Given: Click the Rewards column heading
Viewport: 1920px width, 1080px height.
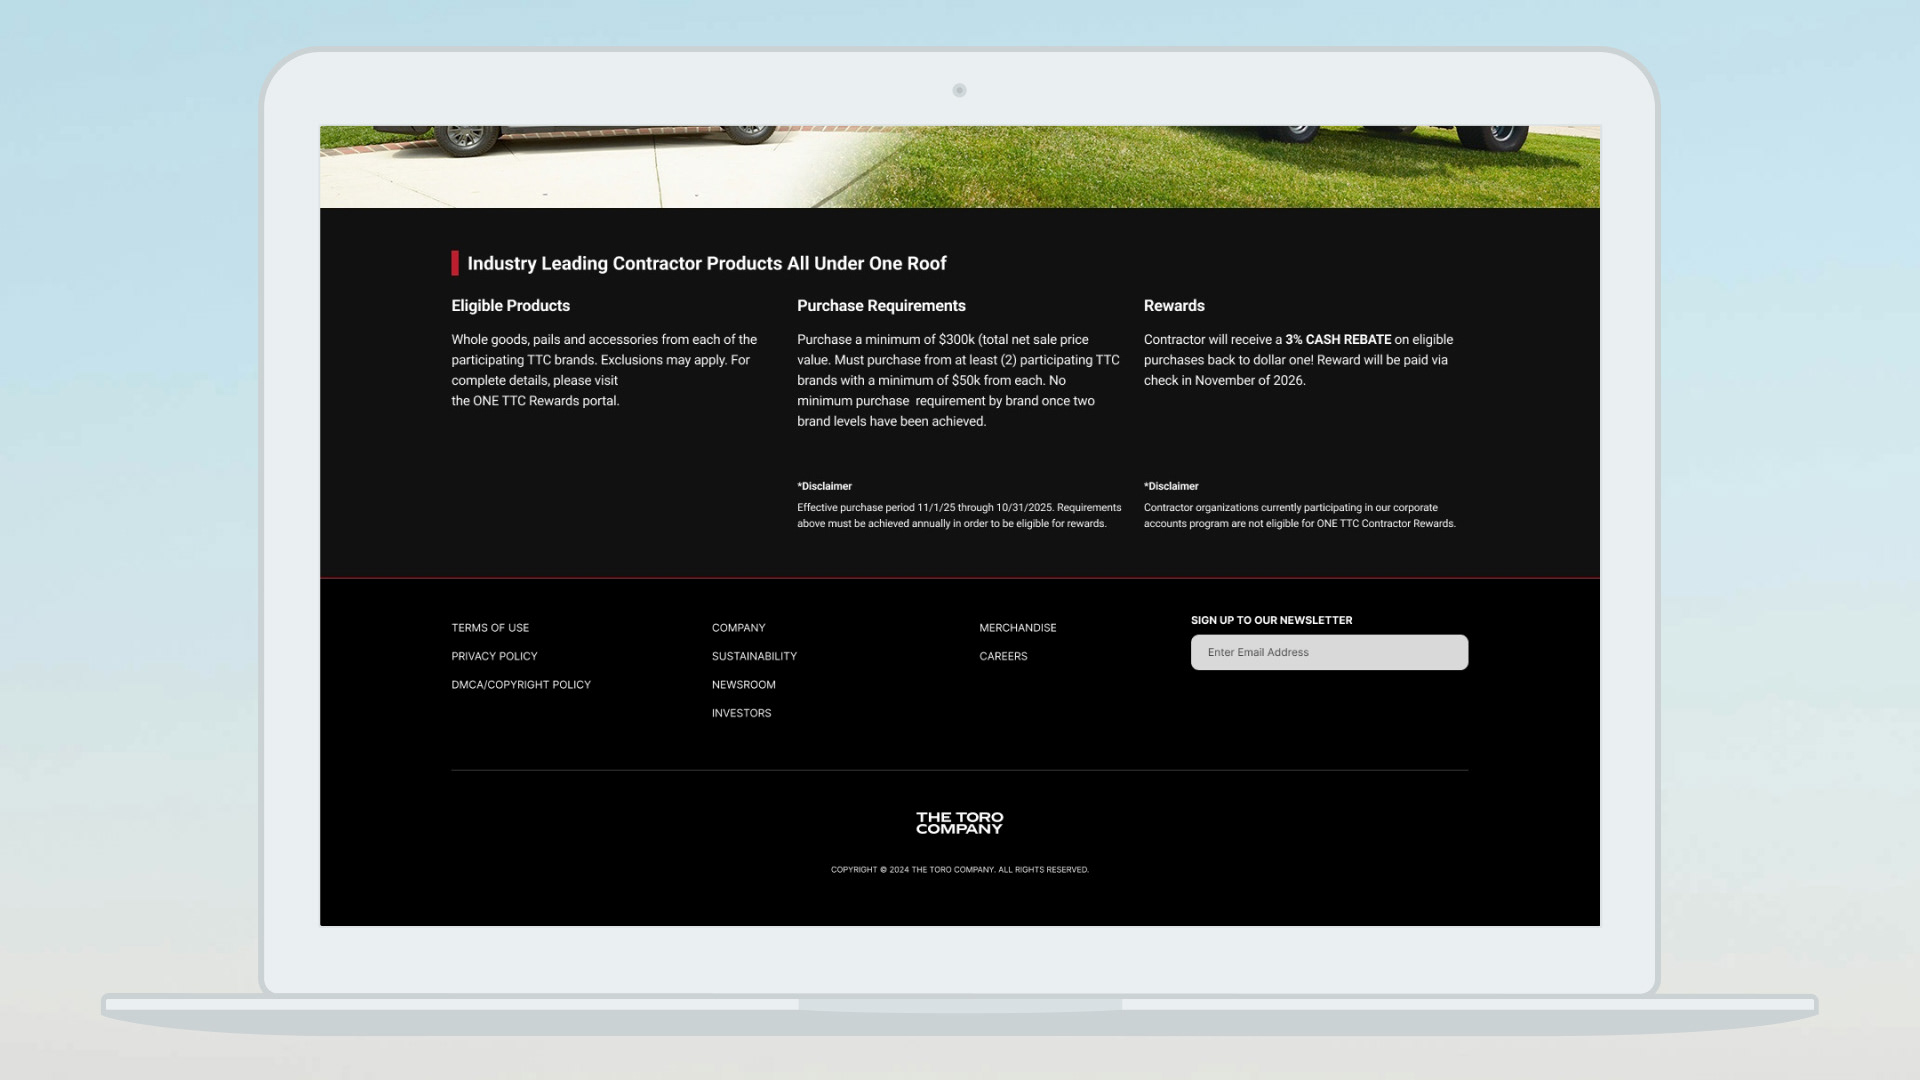Looking at the screenshot, I should coord(1174,306).
